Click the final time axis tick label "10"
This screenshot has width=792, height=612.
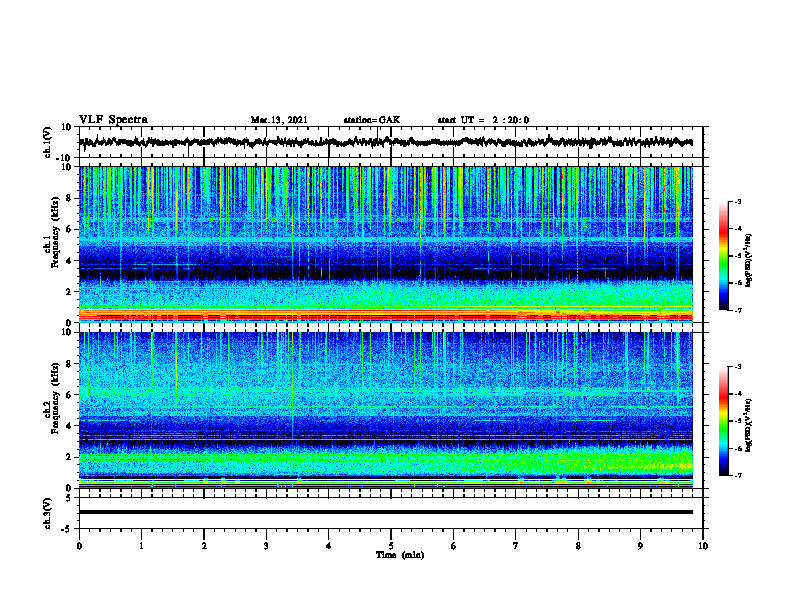tap(703, 546)
